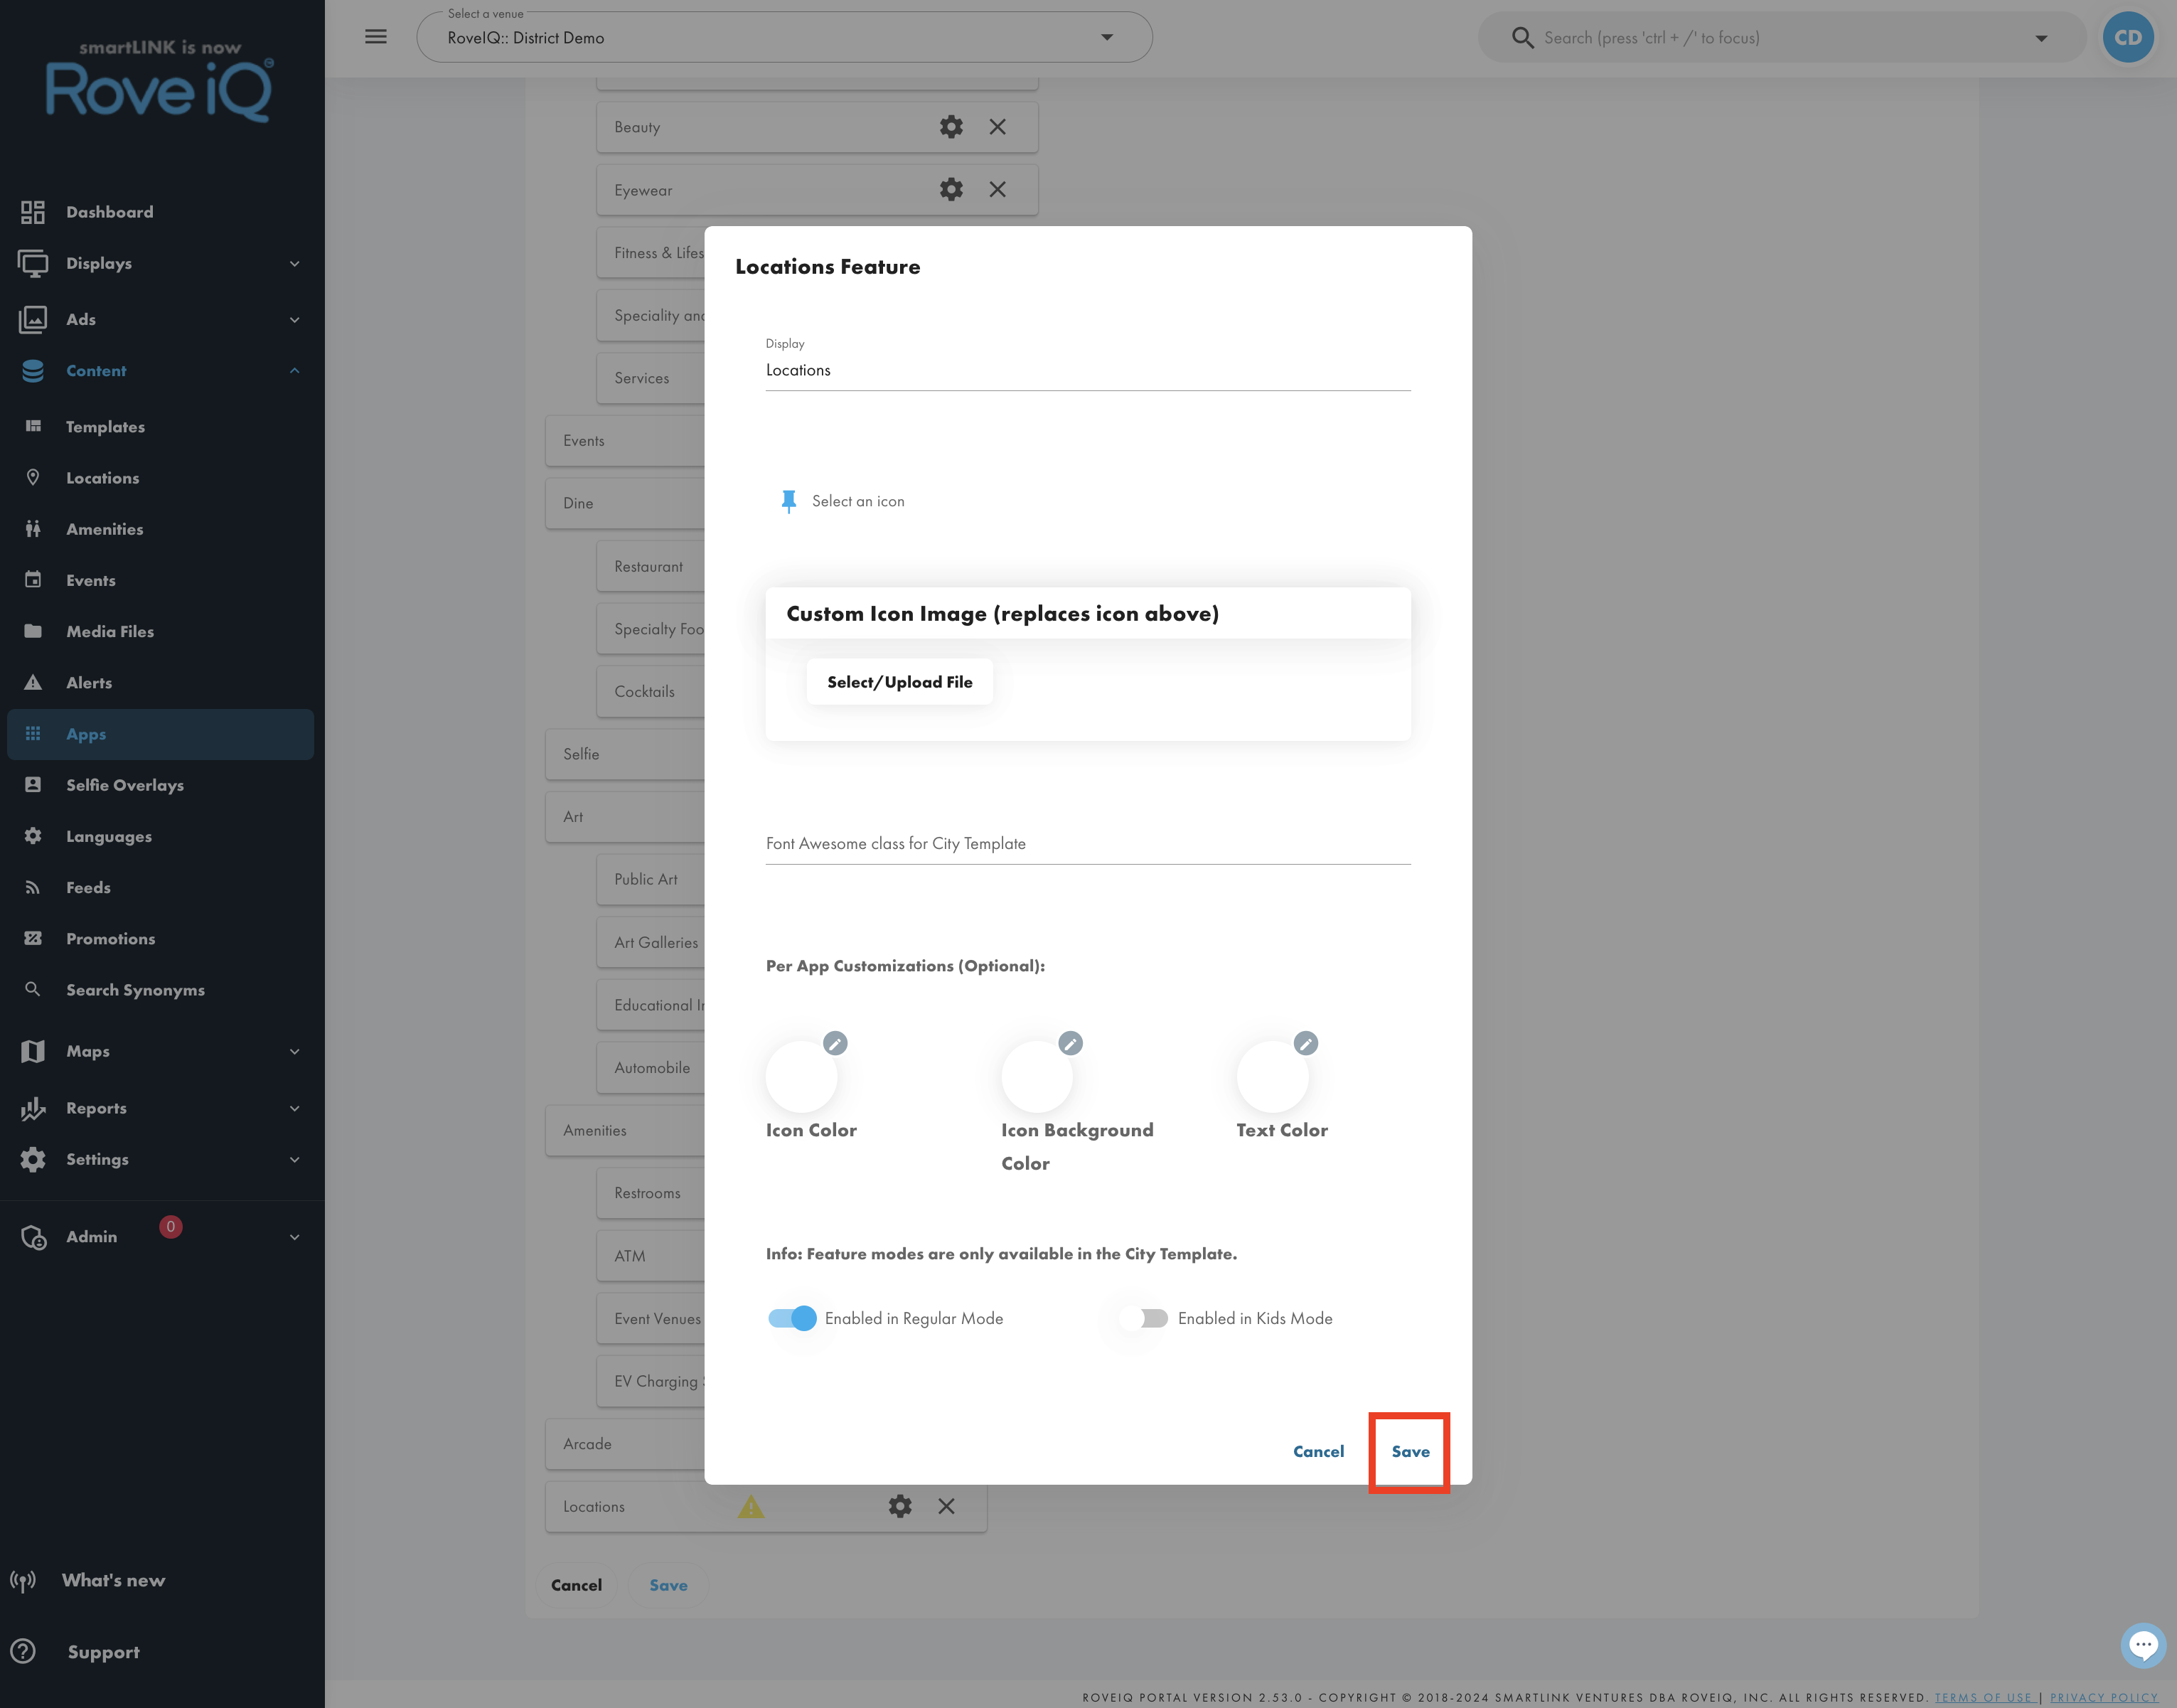Click the search magnifier icon

pyautogui.click(x=1522, y=38)
